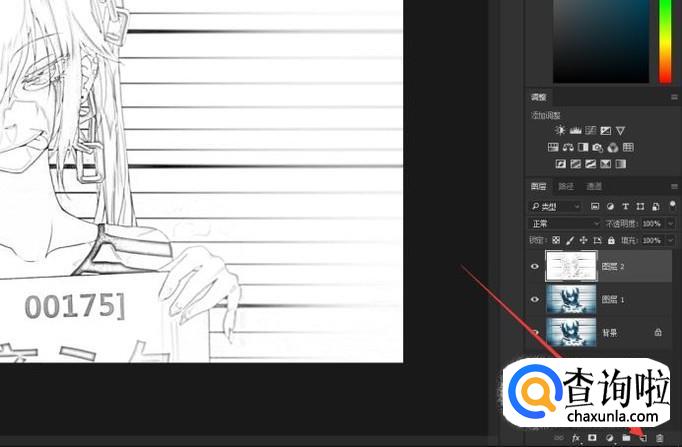Filter layers by smart objects
This screenshot has height=447, width=682.
click(656, 207)
